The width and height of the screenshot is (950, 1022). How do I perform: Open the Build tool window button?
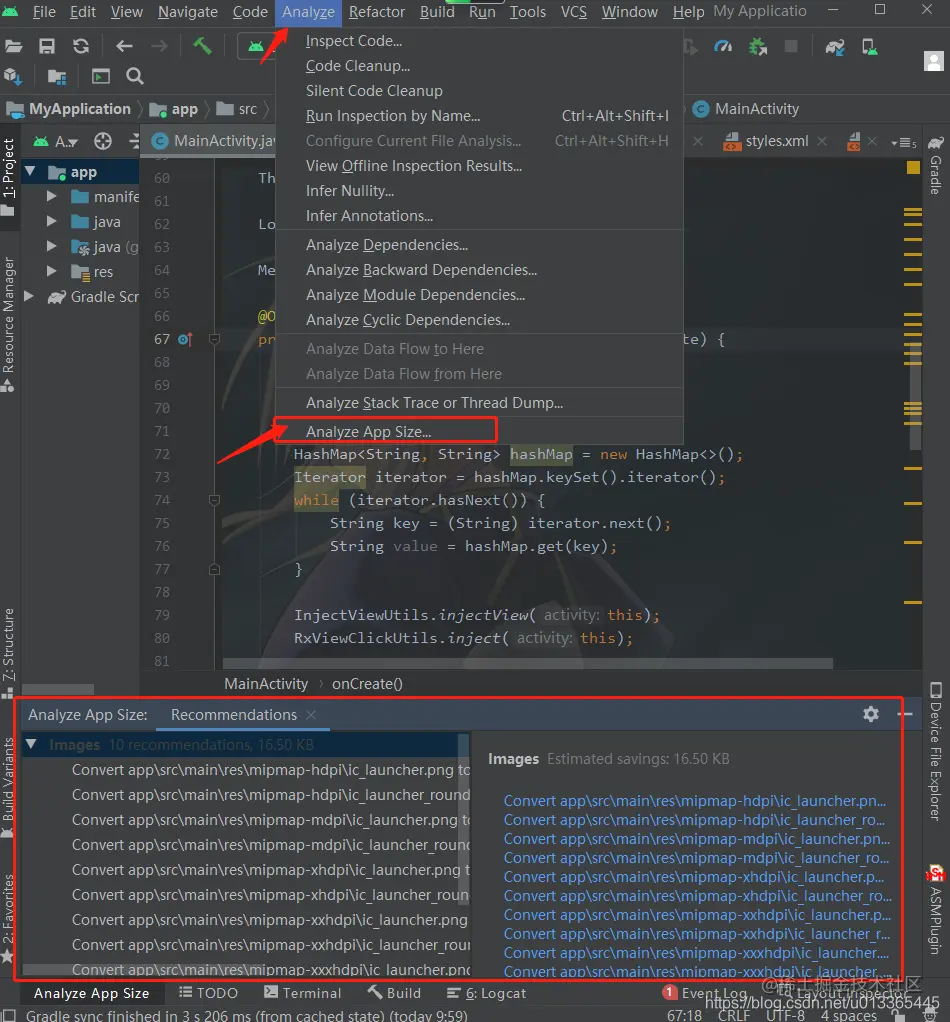[x=394, y=993]
